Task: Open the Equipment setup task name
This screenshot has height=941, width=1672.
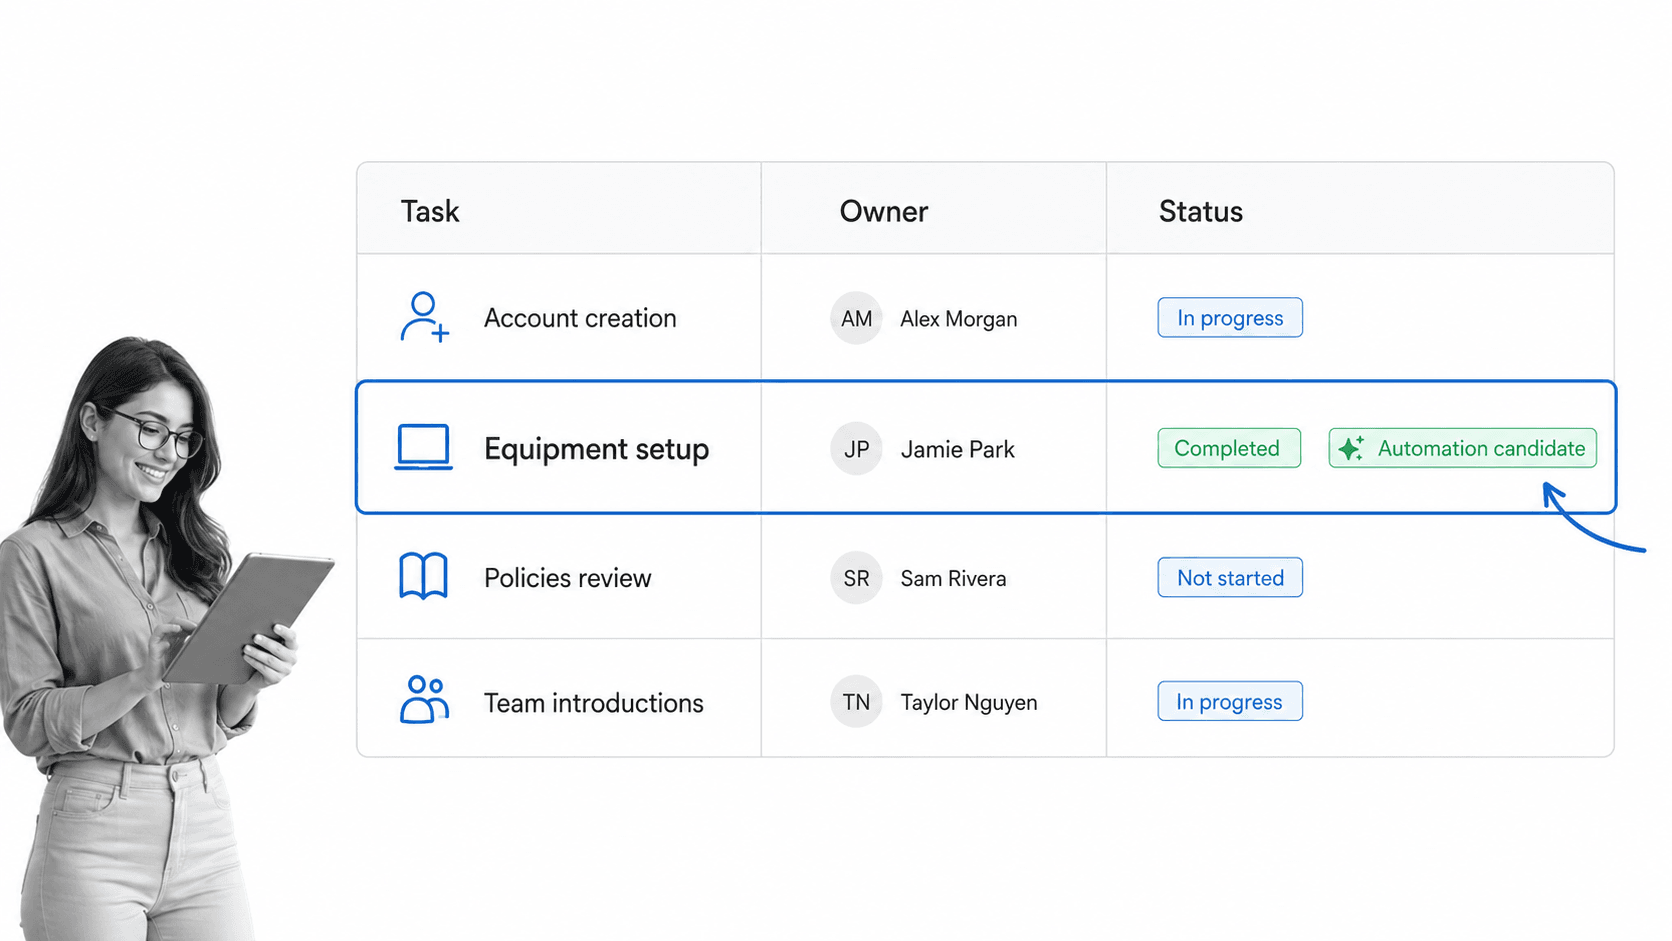Action: (597, 449)
